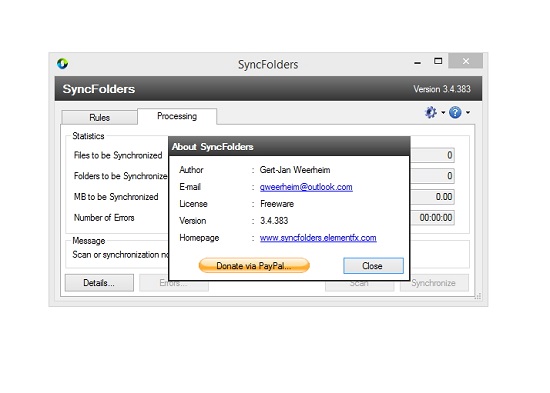Click the author name Gert-Jan Weerheim
The image size is (550, 393).
click(x=295, y=170)
